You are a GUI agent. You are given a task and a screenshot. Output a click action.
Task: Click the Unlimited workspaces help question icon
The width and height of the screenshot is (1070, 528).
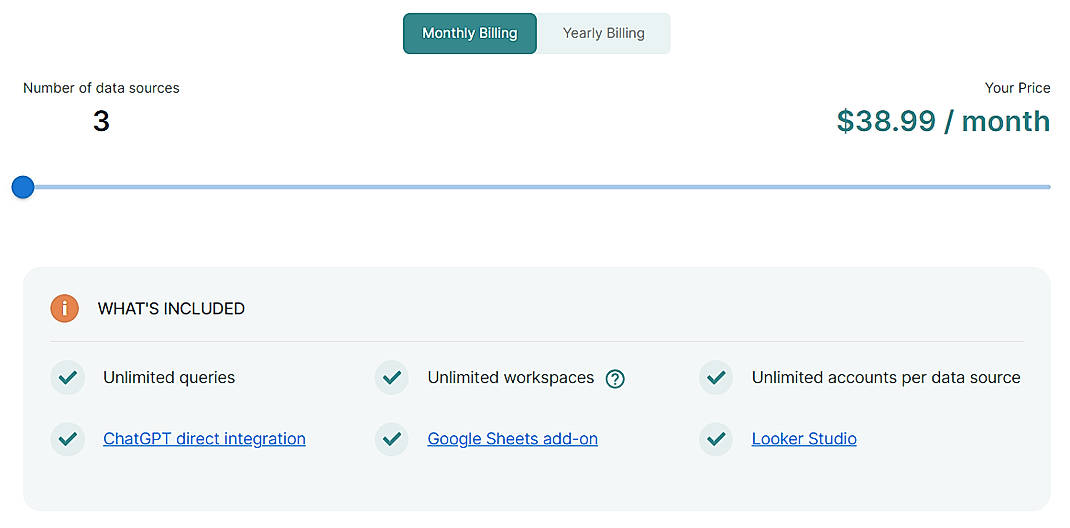click(616, 379)
